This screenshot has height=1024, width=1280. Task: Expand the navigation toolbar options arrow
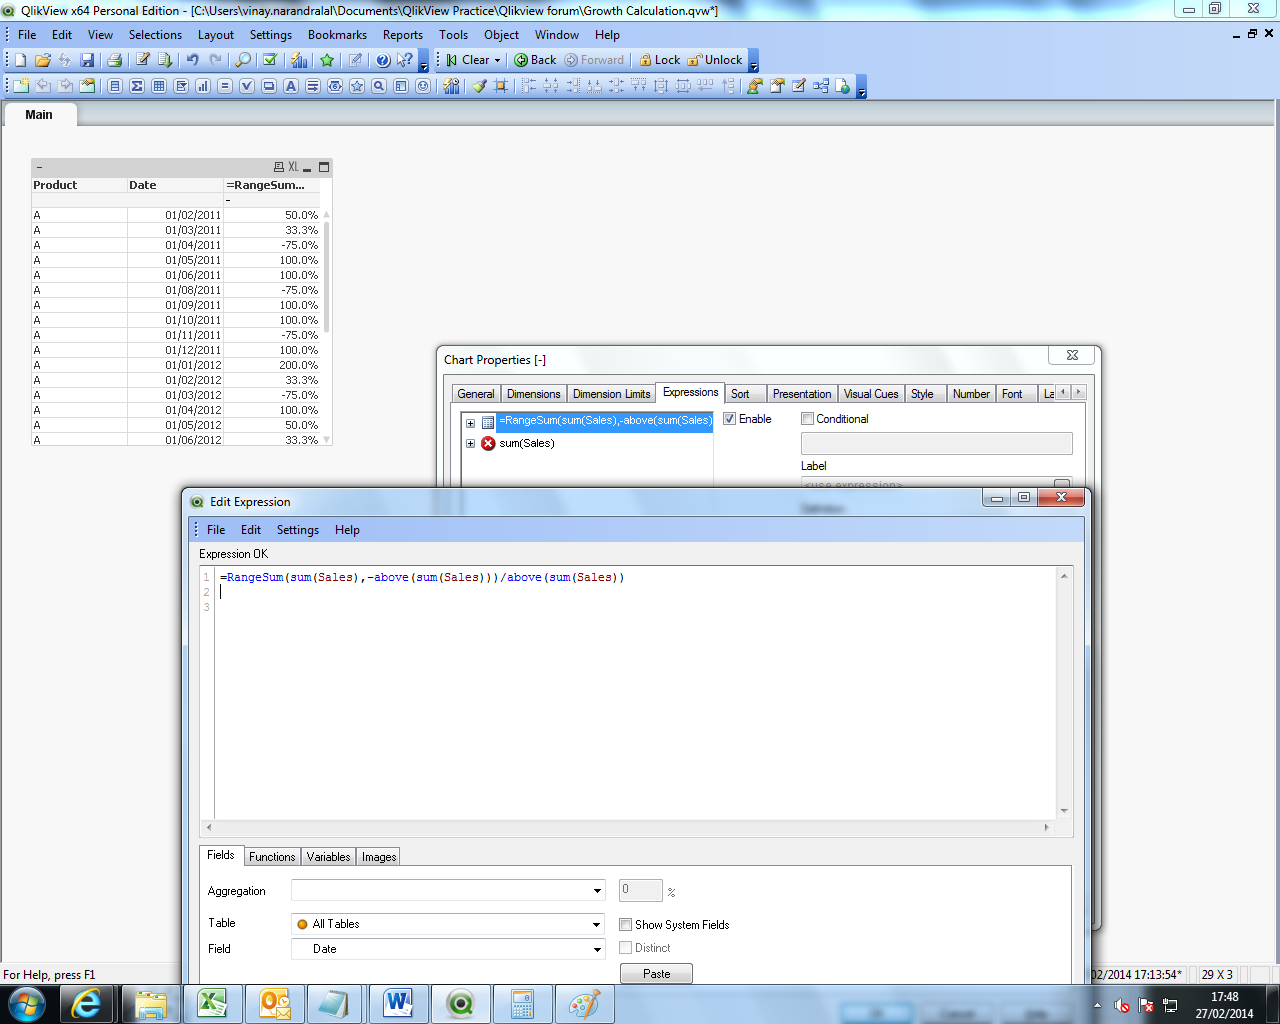(x=753, y=62)
